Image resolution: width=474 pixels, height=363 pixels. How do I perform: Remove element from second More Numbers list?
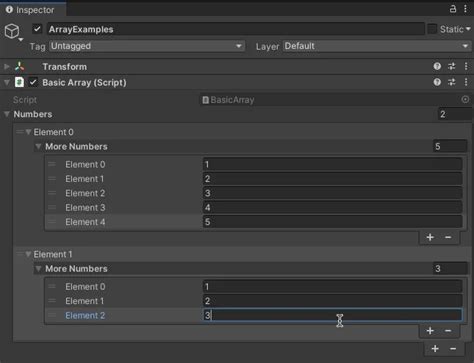click(448, 331)
